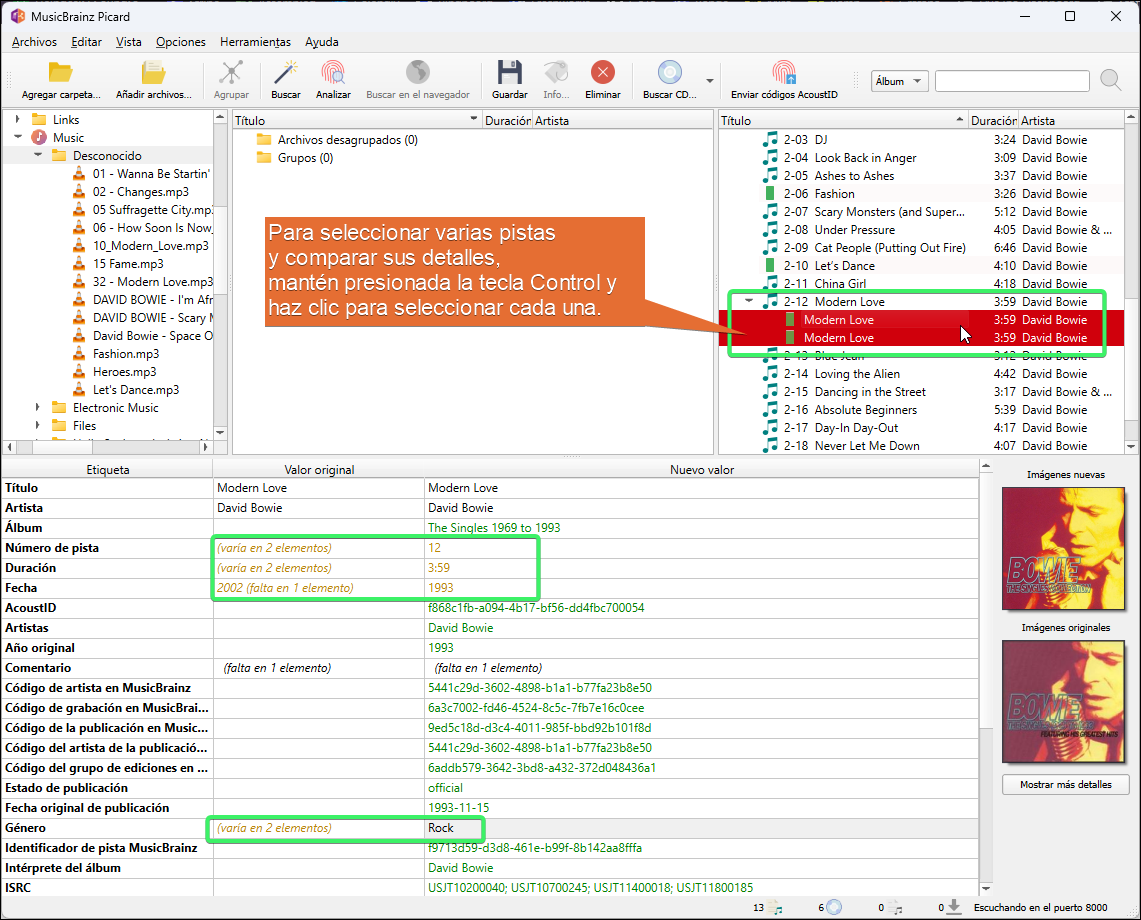The width and height of the screenshot is (1141, 920).
Task: Select 15 Fame.mp3 file
Action: 128,263
